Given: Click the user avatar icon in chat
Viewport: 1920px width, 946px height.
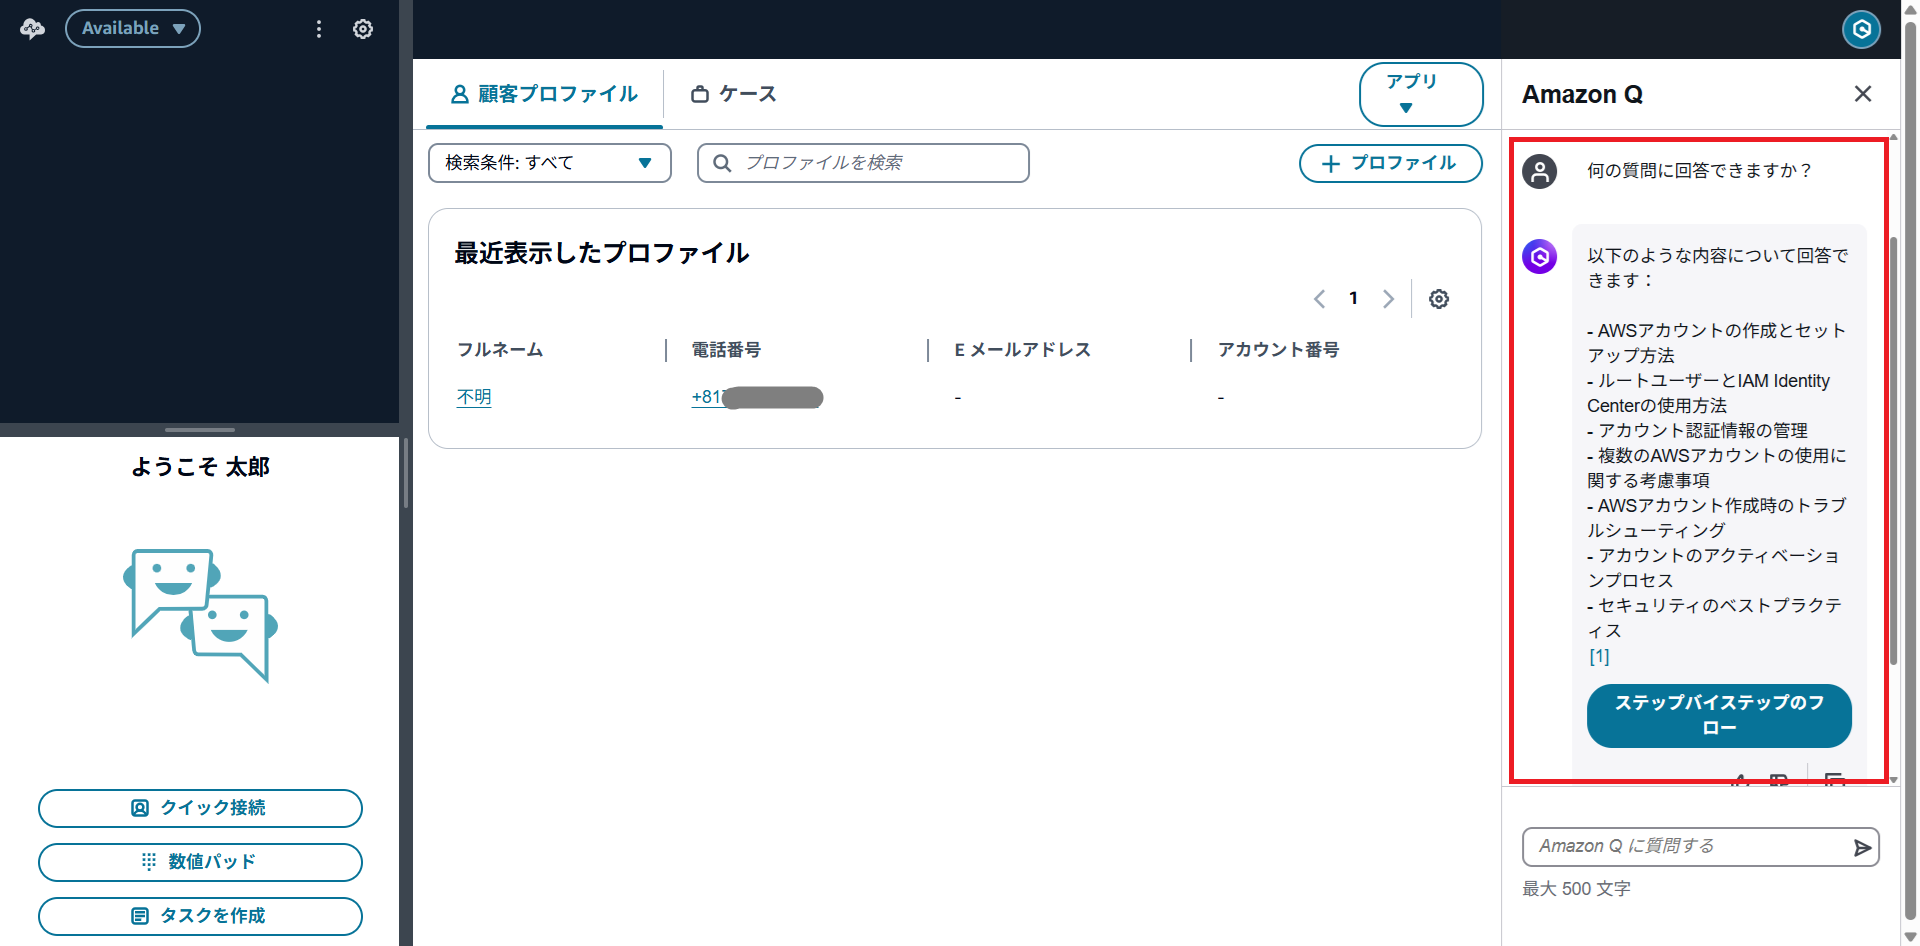Looking at the screenshot, I should click(x=1540, y=171).
